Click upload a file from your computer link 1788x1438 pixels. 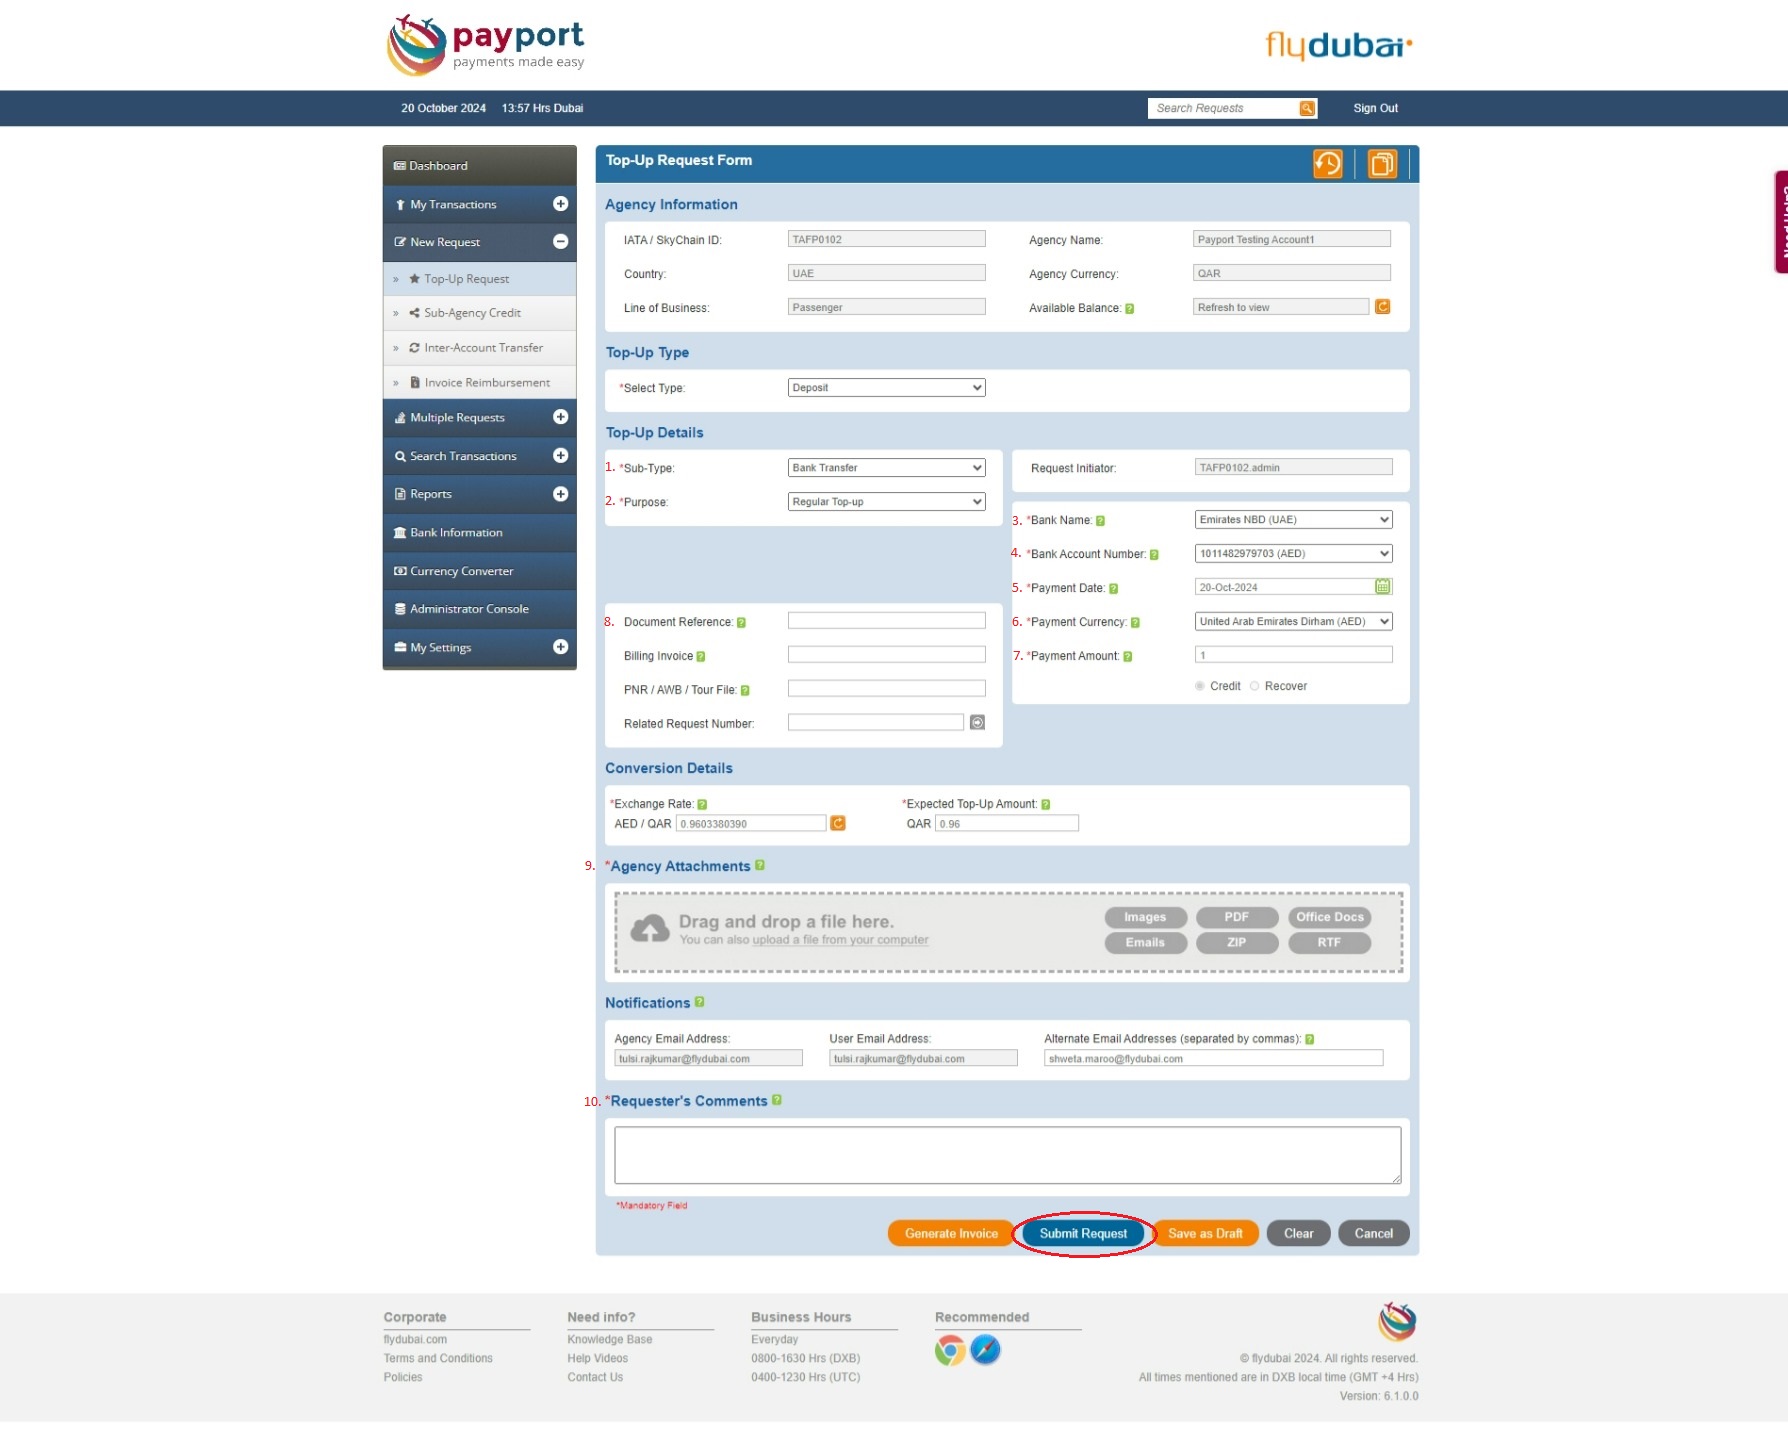click(840, 940)
